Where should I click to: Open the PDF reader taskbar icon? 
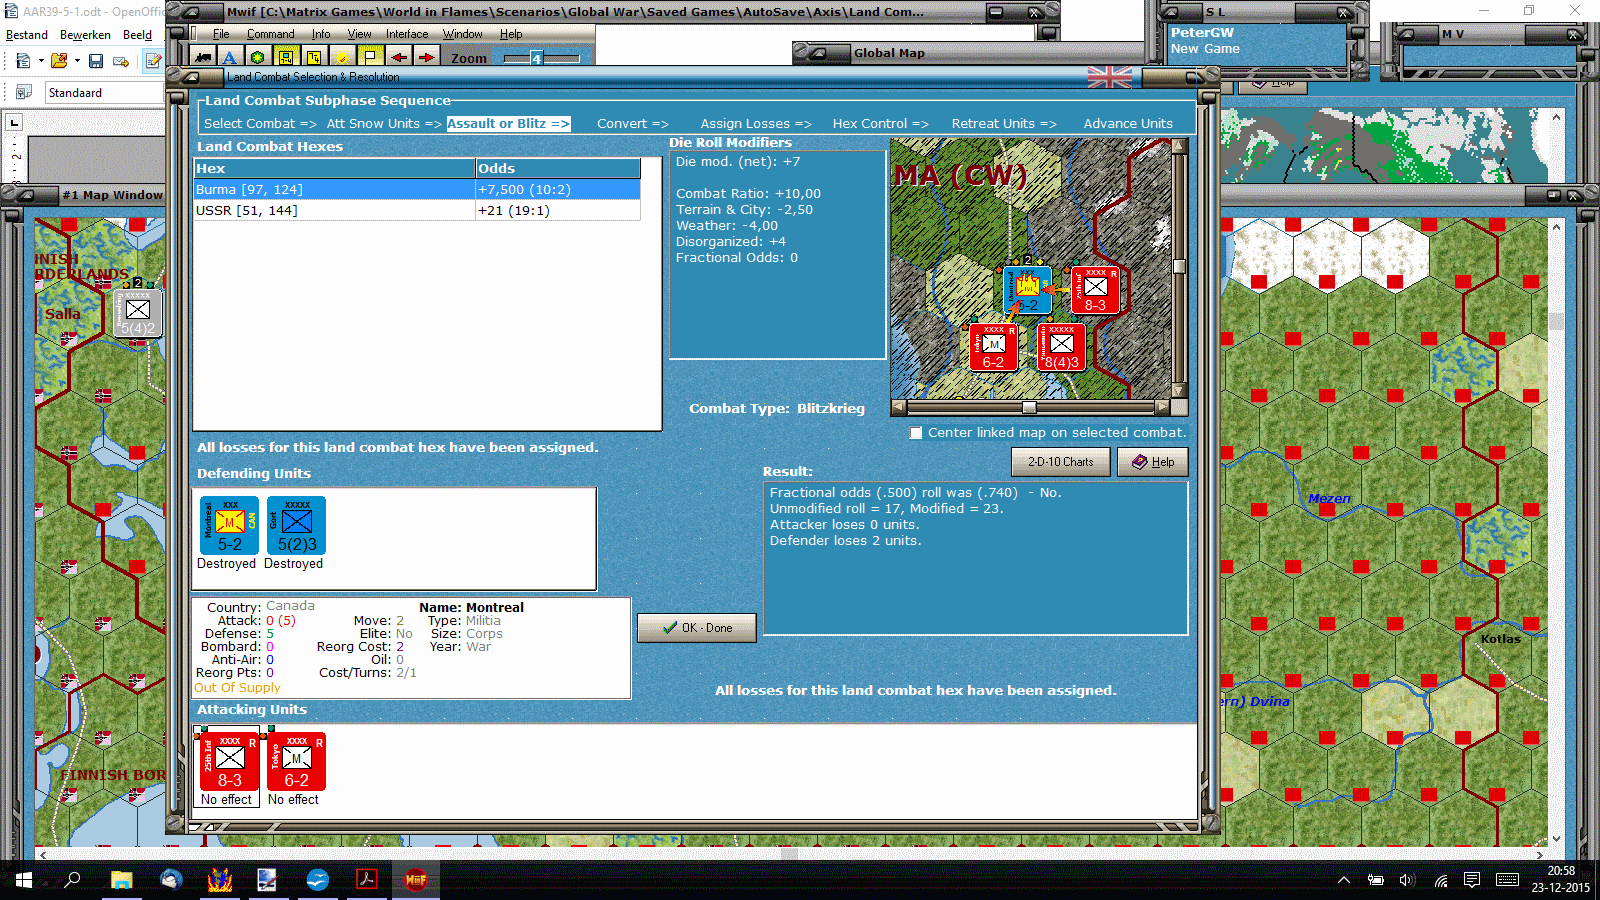(x=366, y=879)
